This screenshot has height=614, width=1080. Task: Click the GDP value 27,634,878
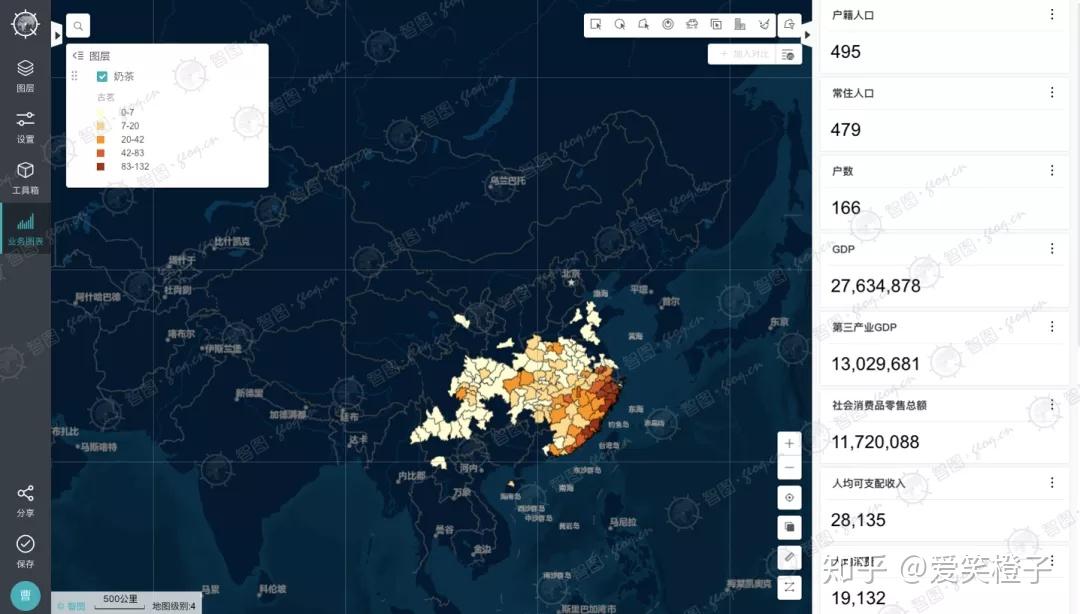(875, 286)
